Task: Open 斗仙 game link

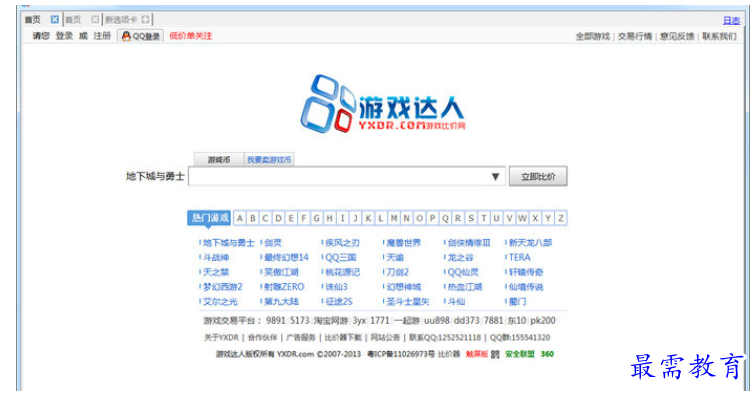Action: pyautogui.click(x=456, y=302)
